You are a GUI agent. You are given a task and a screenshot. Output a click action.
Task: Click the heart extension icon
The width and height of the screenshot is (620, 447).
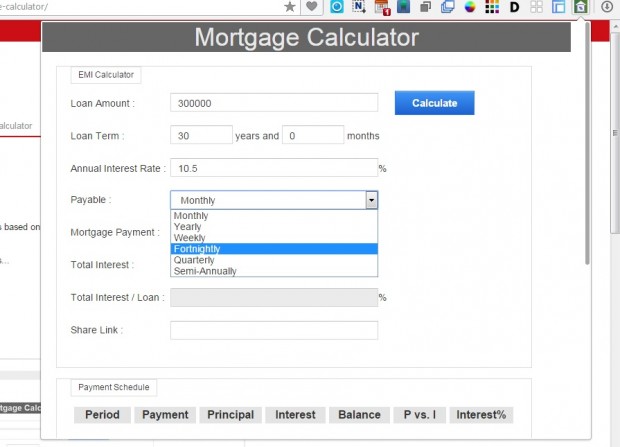[312, 7]
